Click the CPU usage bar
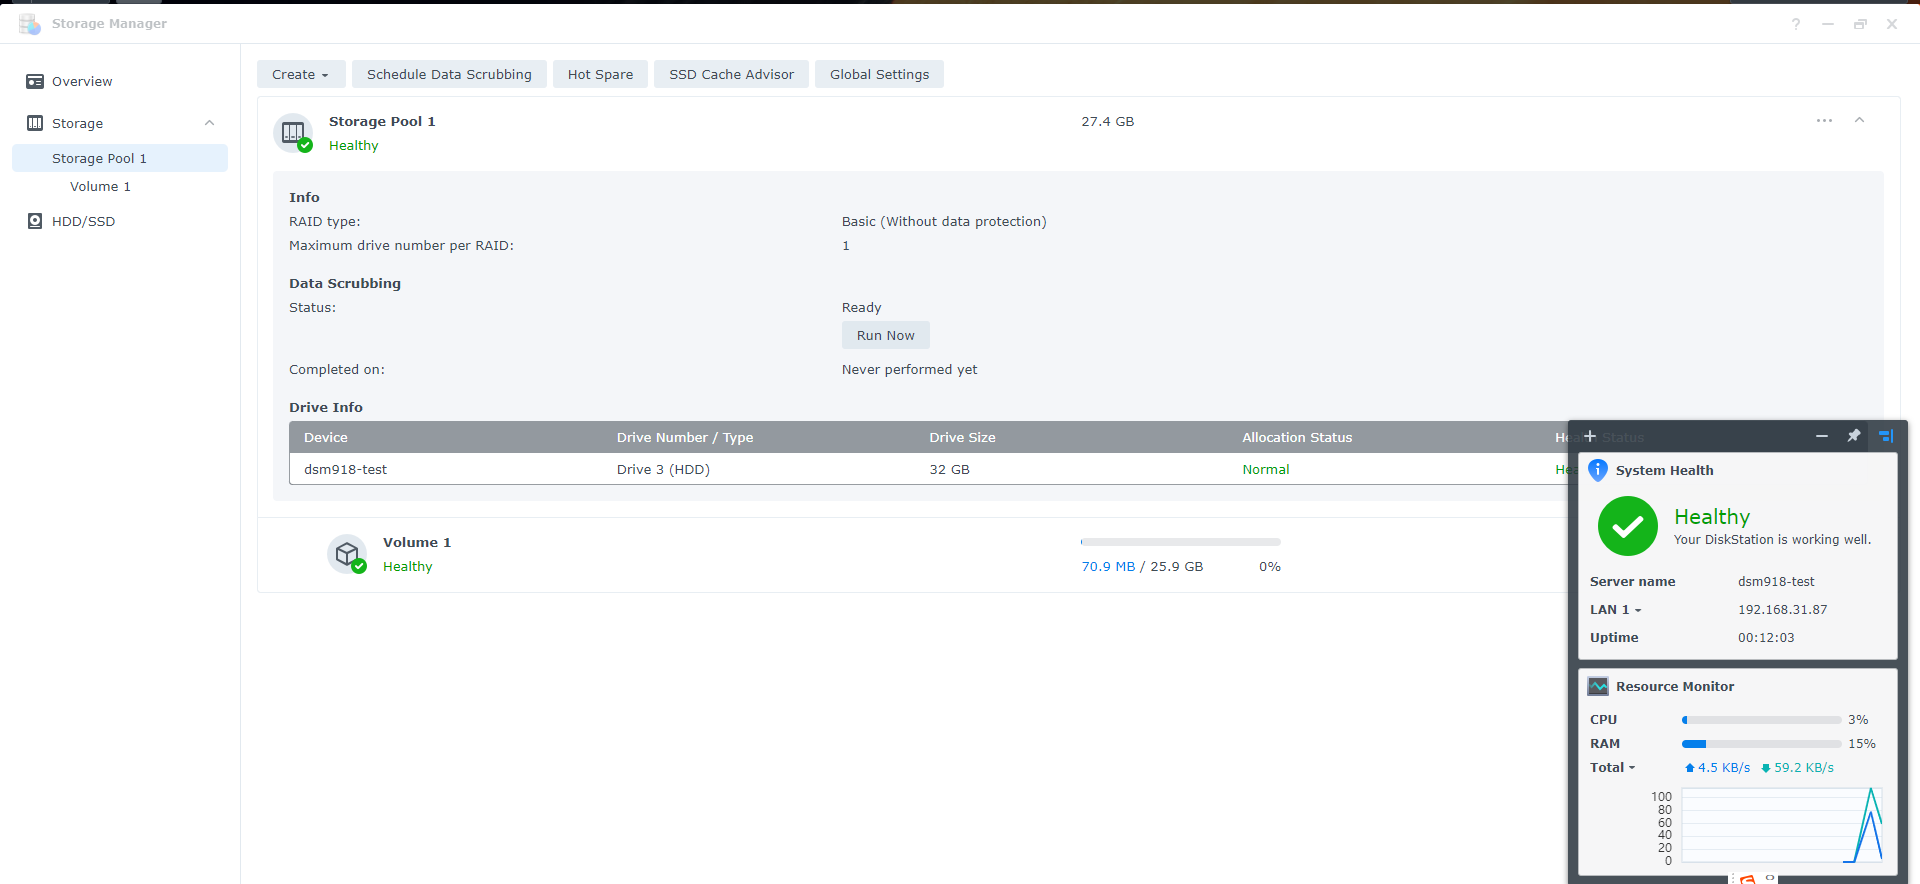Image resolution: width=1920 pixels, height=884 pixels. pyautogui.click(x=1762, y=720)
